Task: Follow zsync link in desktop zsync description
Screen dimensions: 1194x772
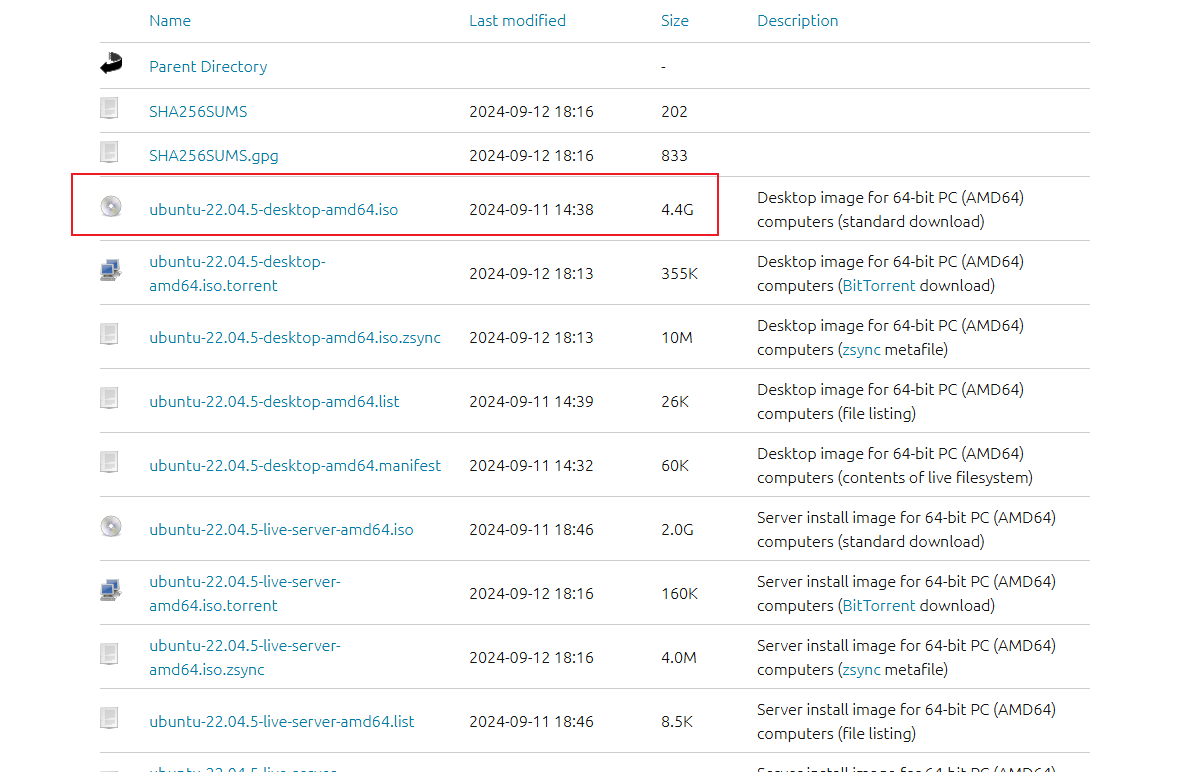Action: (861, 350)
